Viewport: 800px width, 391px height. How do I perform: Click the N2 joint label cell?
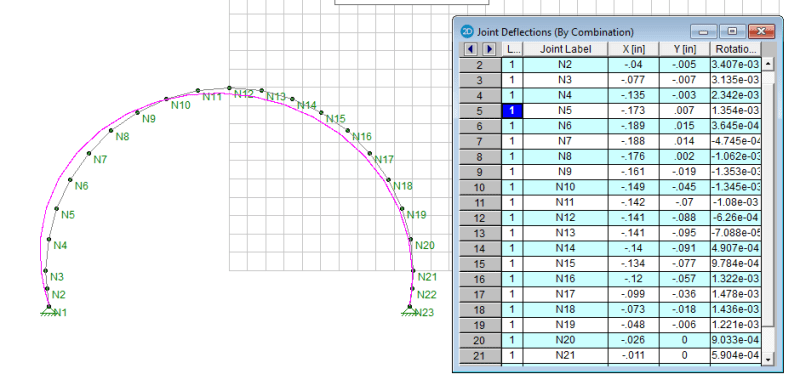click(565, 65)
